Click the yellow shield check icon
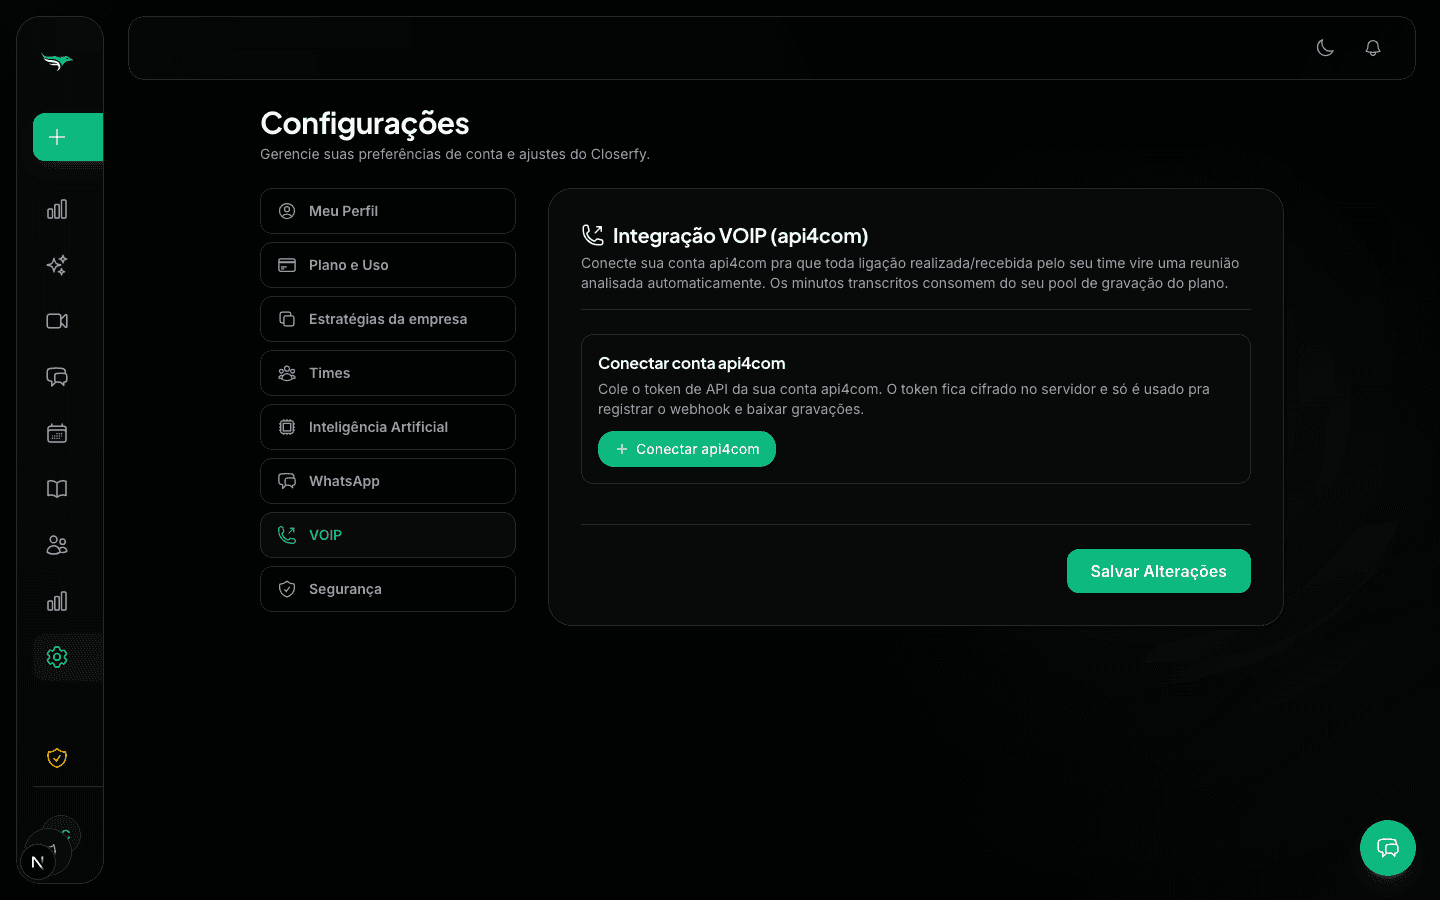The height and width of the screenshot is (900, 1440). tap(57, 758)
